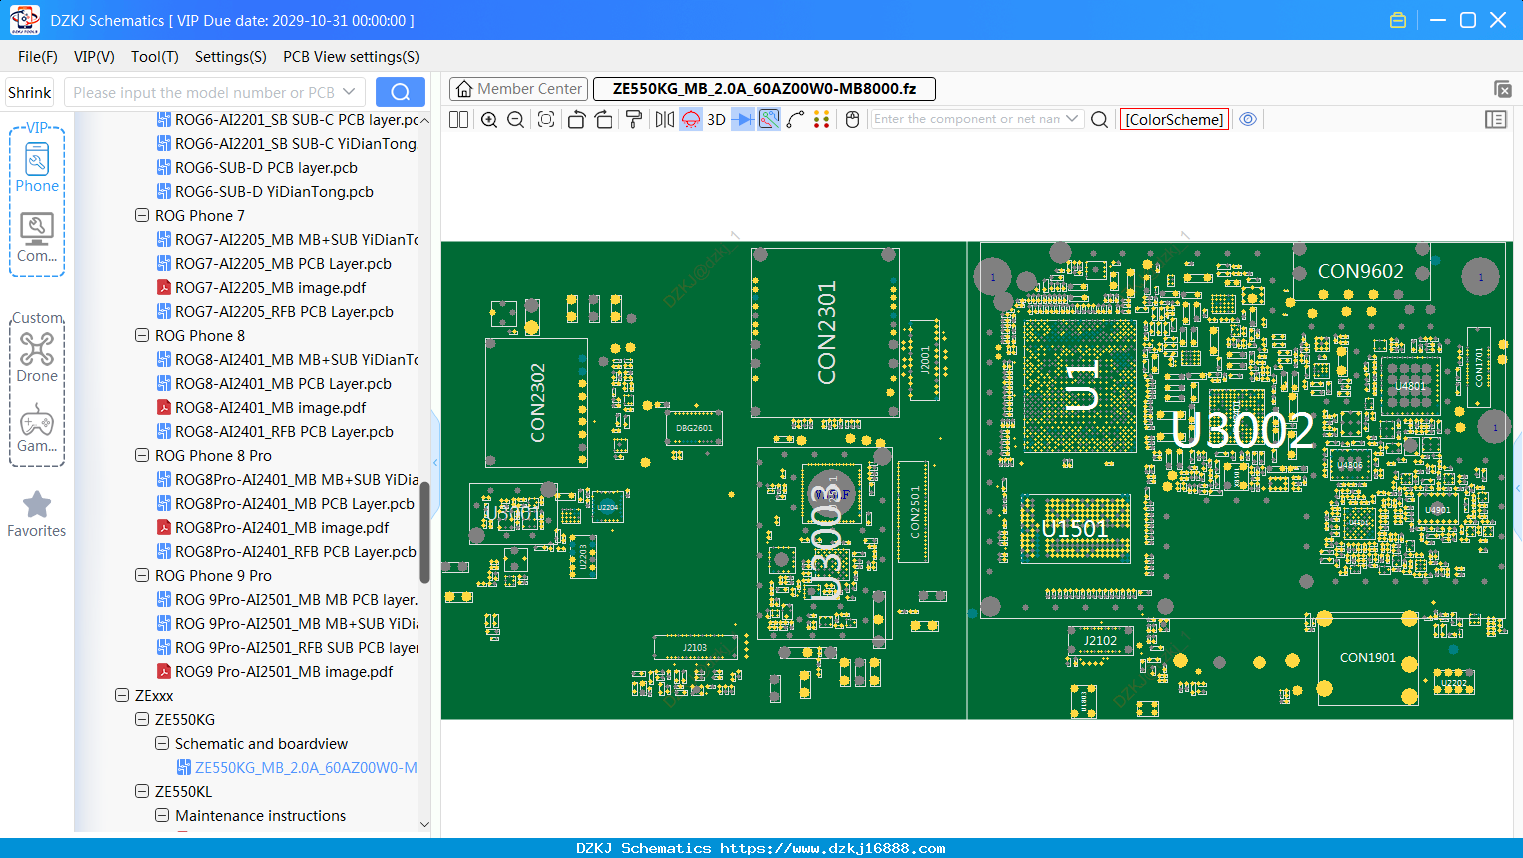1523x858 pixels.
Task: Toggle the red highlight tool
Action: coord(691,119)
